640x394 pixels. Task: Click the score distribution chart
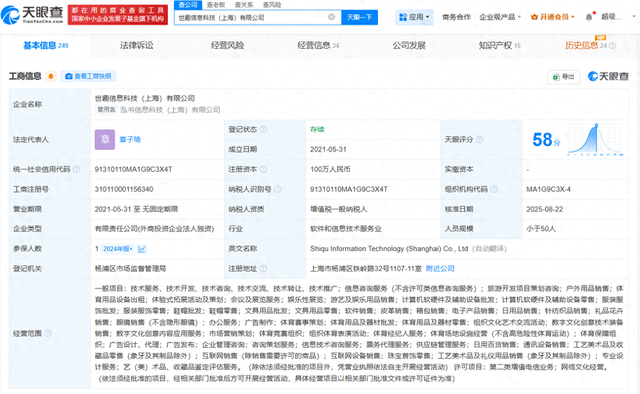tap(596, 140)
